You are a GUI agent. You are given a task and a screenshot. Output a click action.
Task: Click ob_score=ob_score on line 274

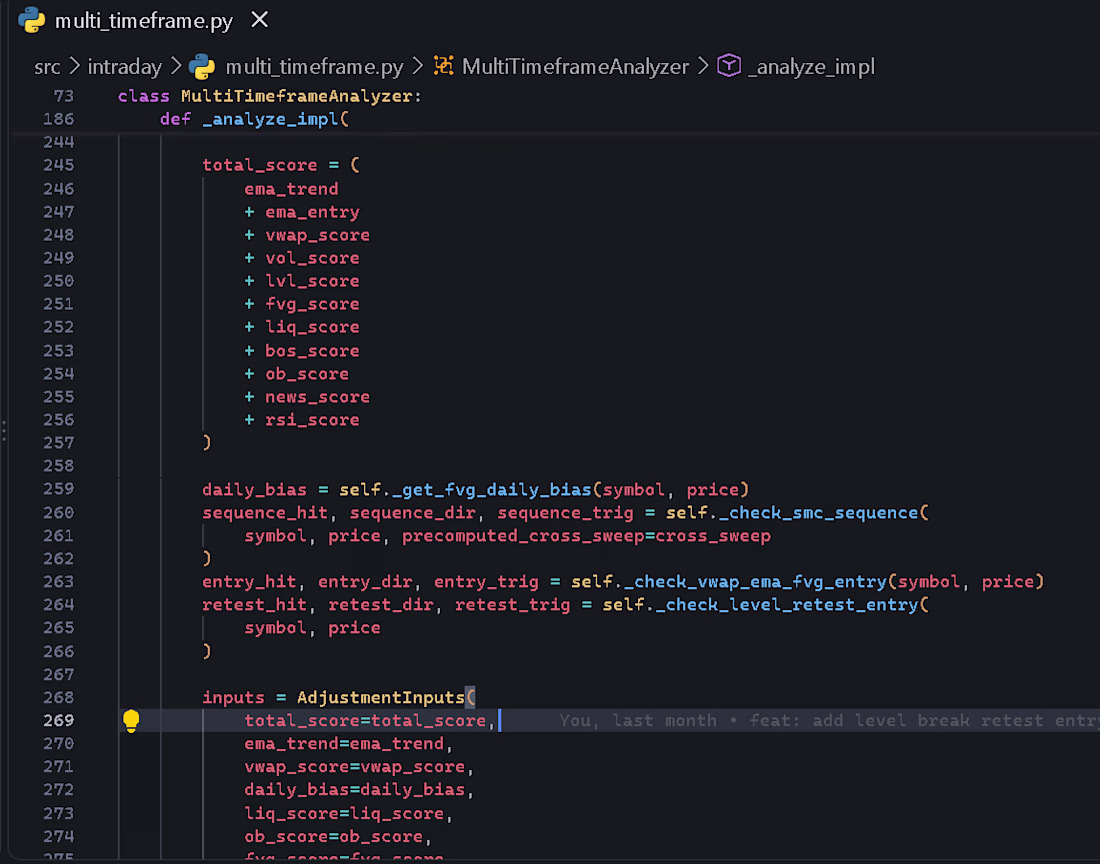click(333, 837)
